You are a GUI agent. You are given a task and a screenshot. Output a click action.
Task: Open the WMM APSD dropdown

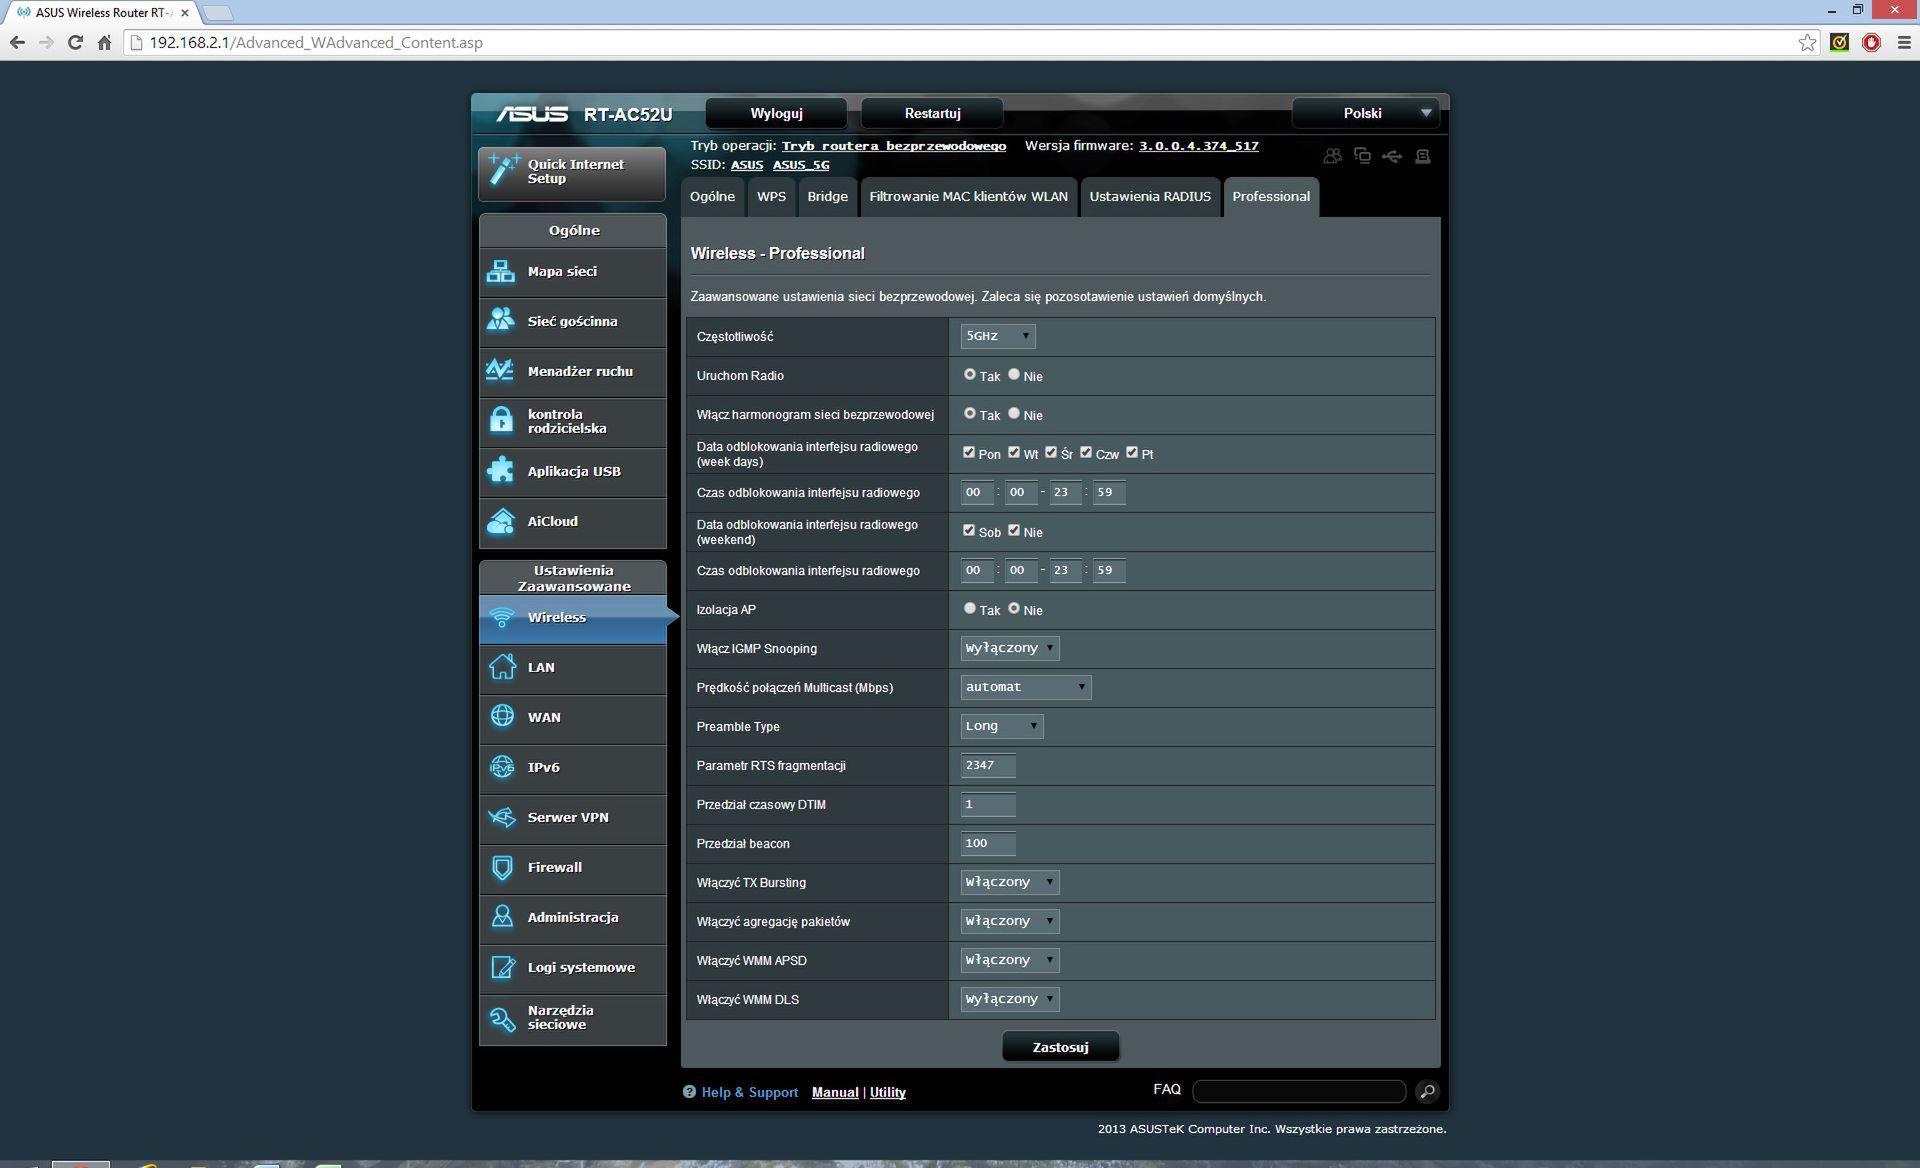[1010, 961]
